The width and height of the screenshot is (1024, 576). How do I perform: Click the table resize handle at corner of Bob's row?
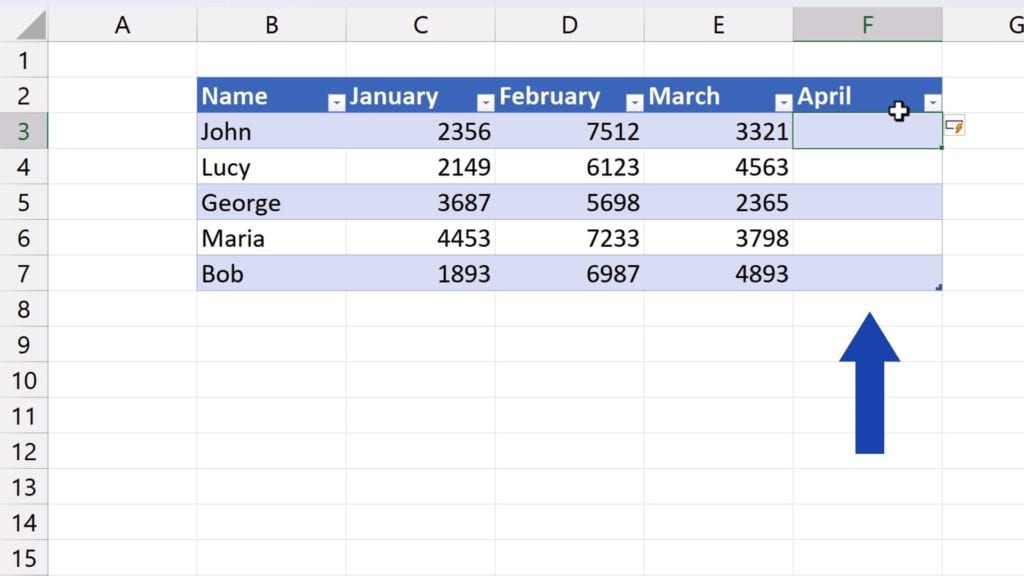point(939,287)
